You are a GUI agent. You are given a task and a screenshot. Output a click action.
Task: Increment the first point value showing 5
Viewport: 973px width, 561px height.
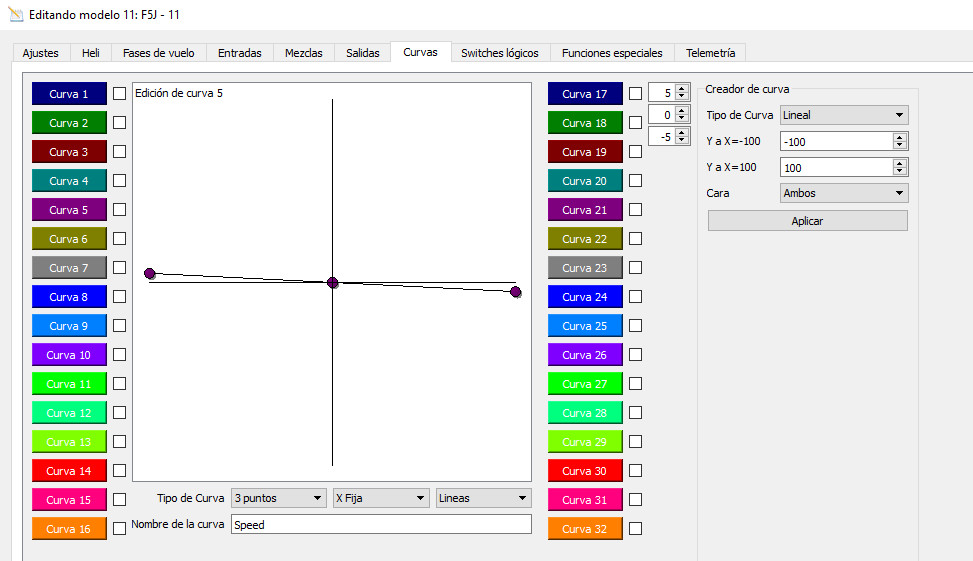682,89
